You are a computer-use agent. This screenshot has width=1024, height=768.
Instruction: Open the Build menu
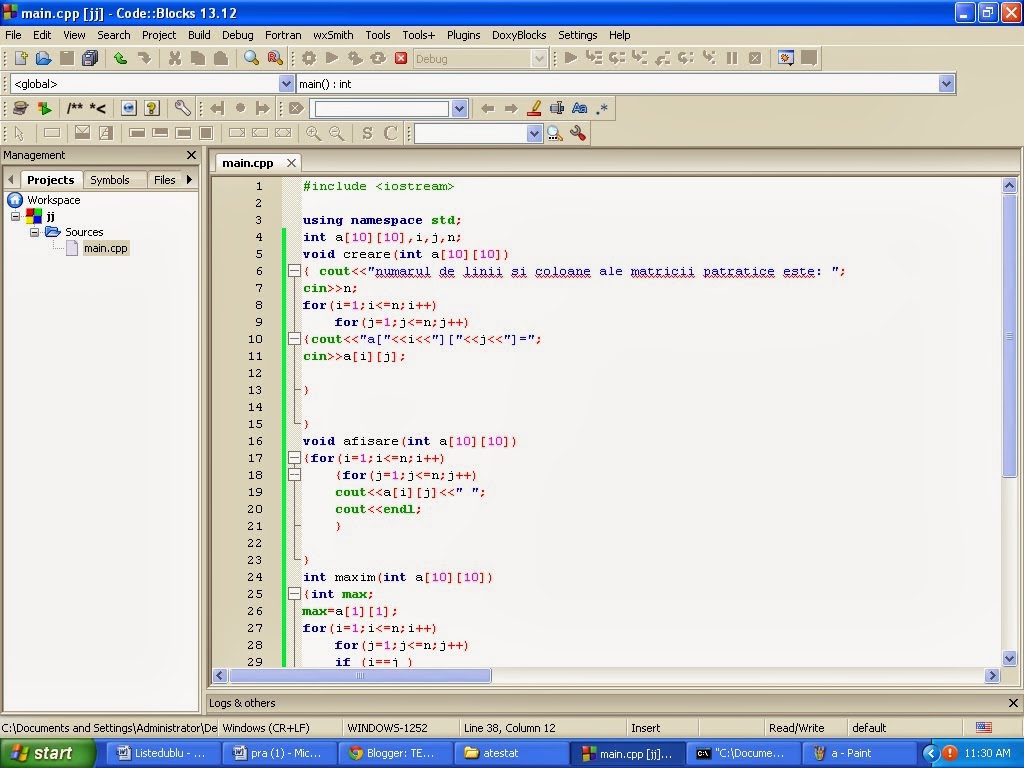199,35
